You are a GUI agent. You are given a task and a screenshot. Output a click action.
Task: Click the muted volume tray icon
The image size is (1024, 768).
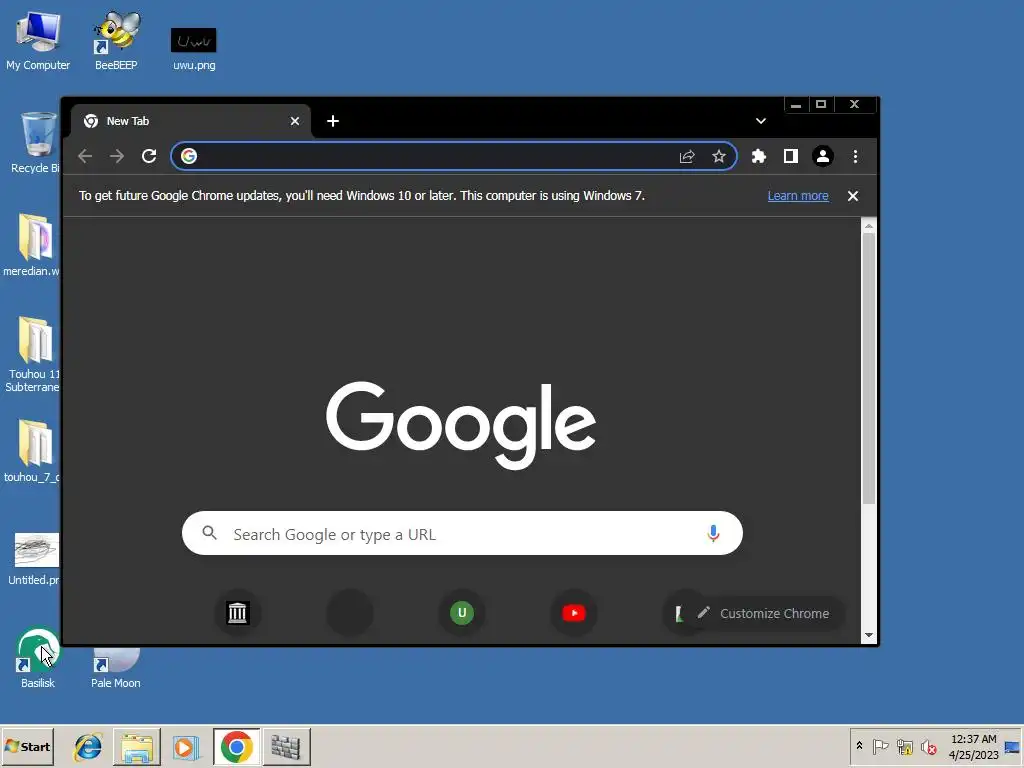pos(928,746)
